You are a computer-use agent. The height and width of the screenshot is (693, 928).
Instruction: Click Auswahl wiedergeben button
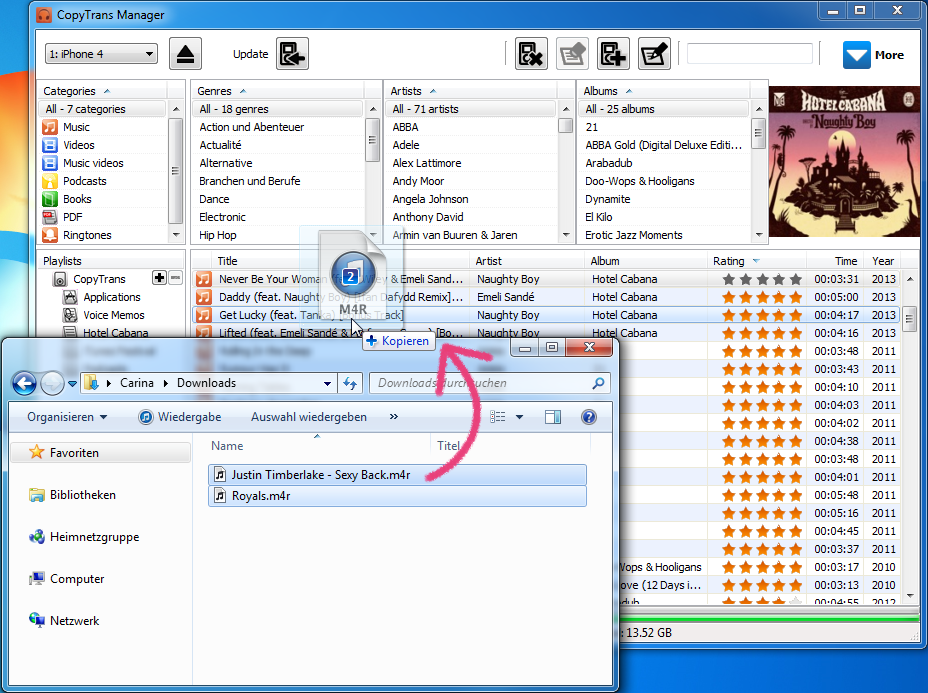pyautogui.click(x=309, y=417)
